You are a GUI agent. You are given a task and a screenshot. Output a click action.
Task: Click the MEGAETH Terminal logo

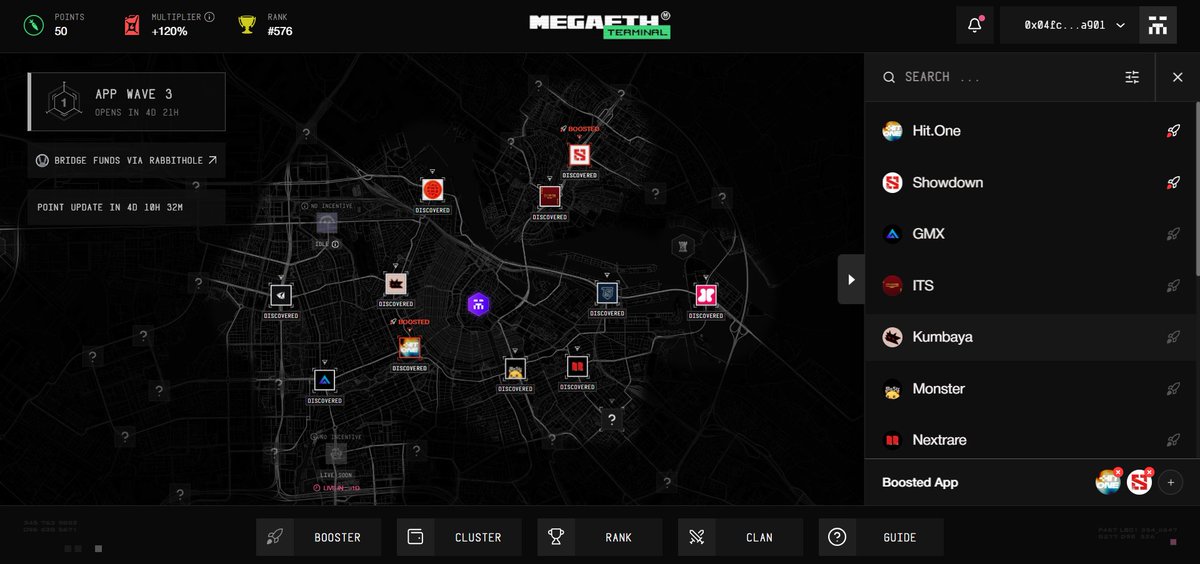click(x=600, y=25)
